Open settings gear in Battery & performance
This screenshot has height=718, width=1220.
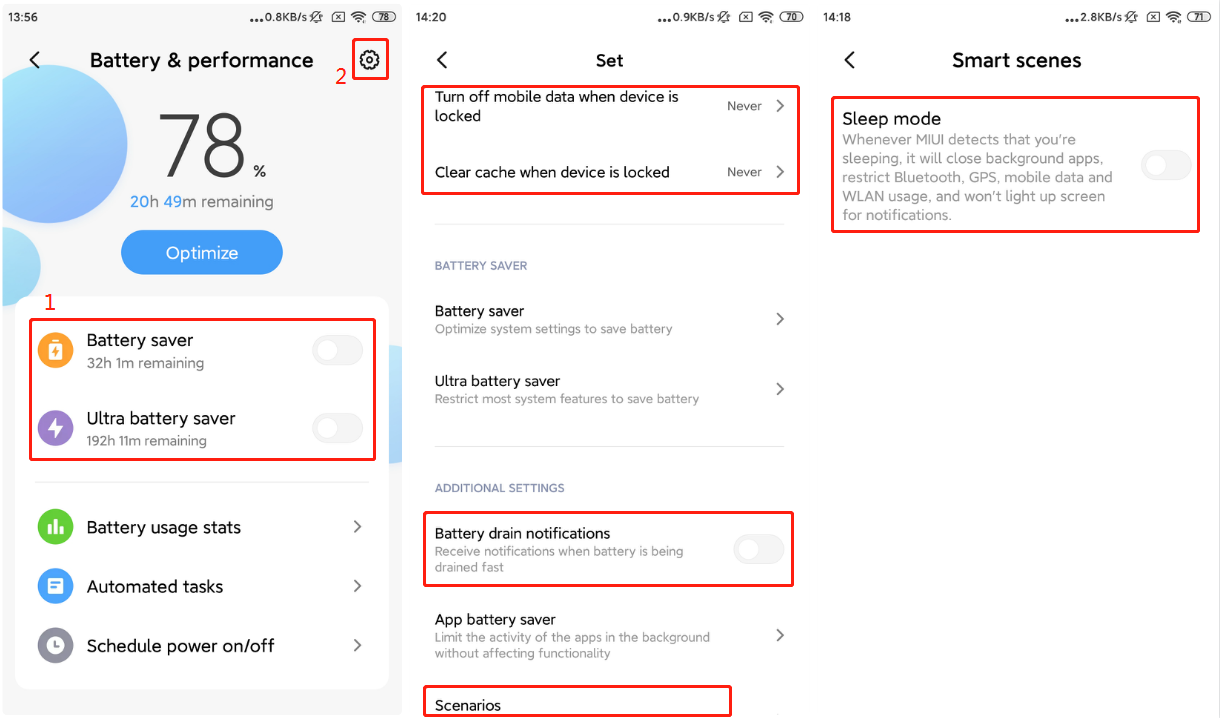tap(370, 60)
